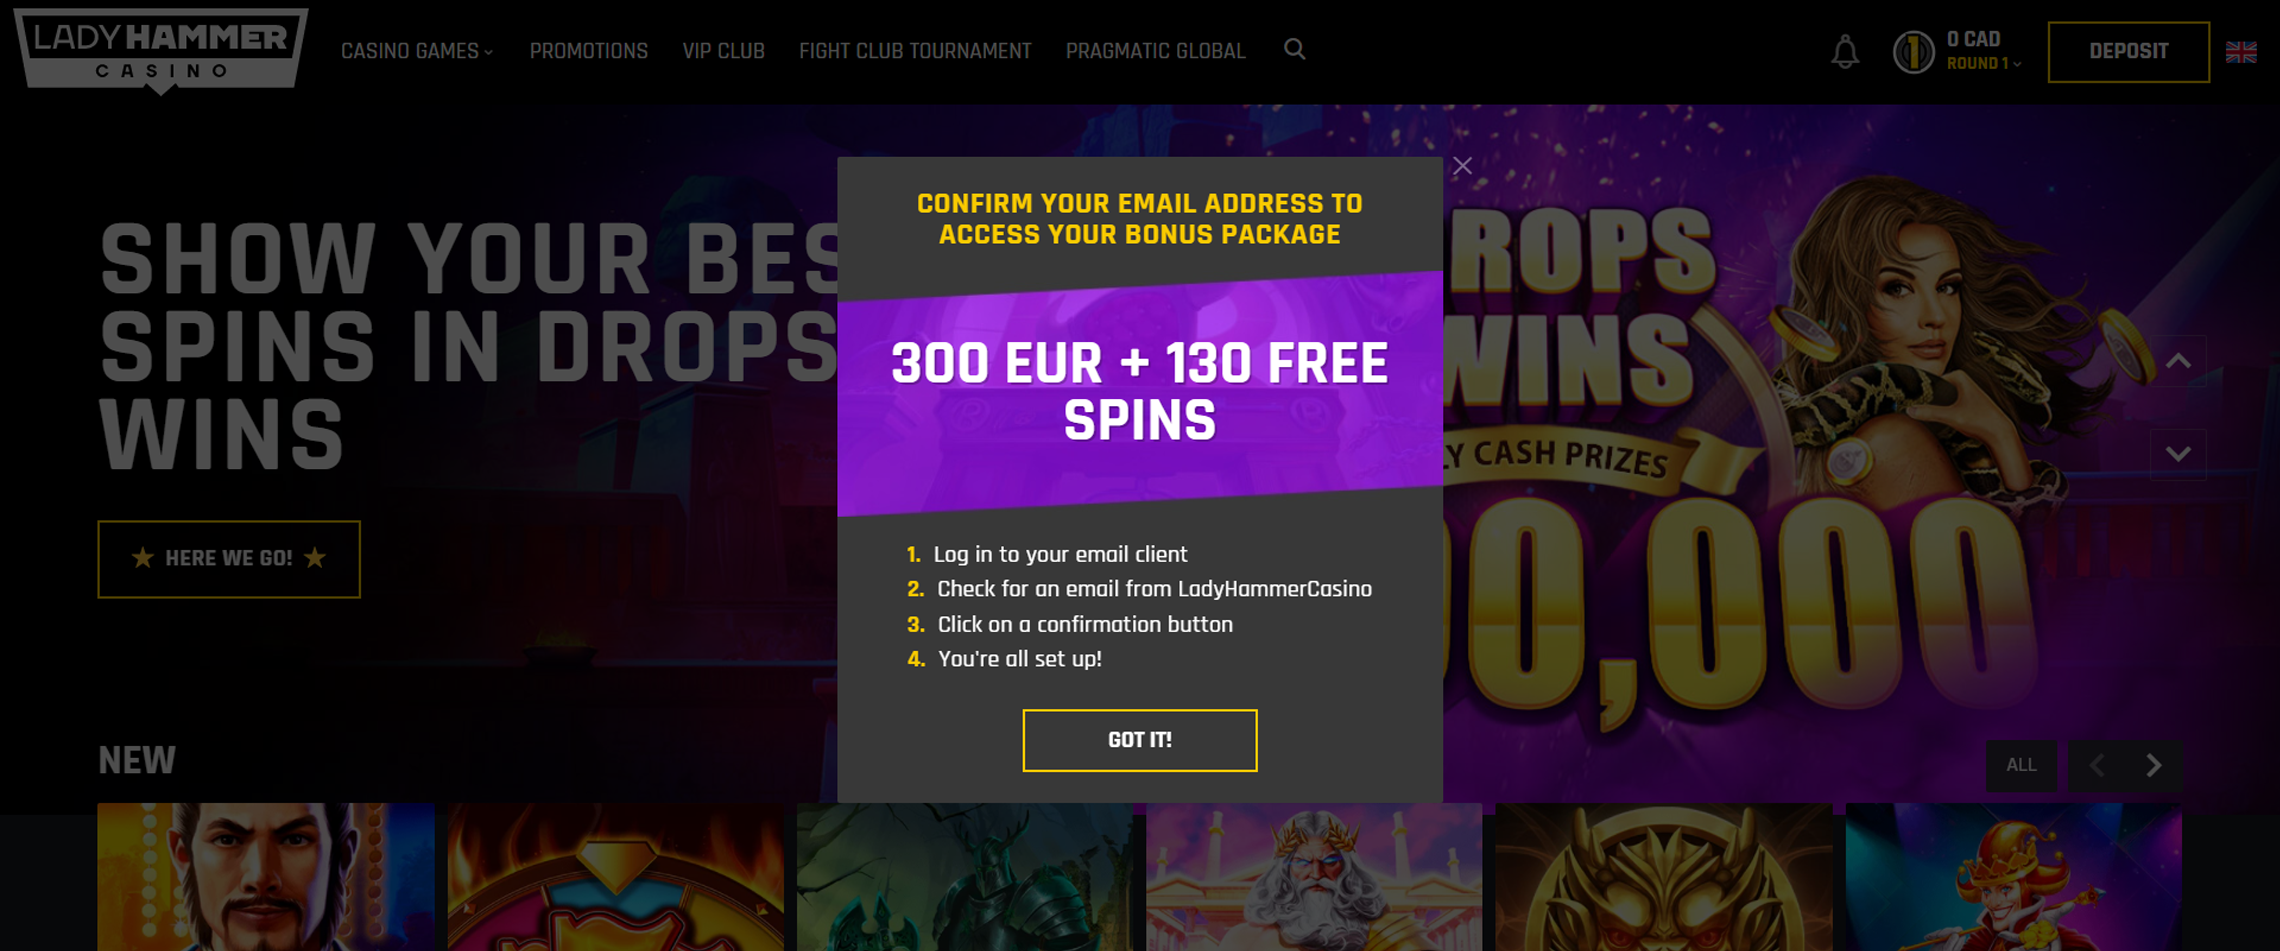Go to next banner slide arrow
Viewport: 2280px width, 951px height.
(x=2178, y=454)
